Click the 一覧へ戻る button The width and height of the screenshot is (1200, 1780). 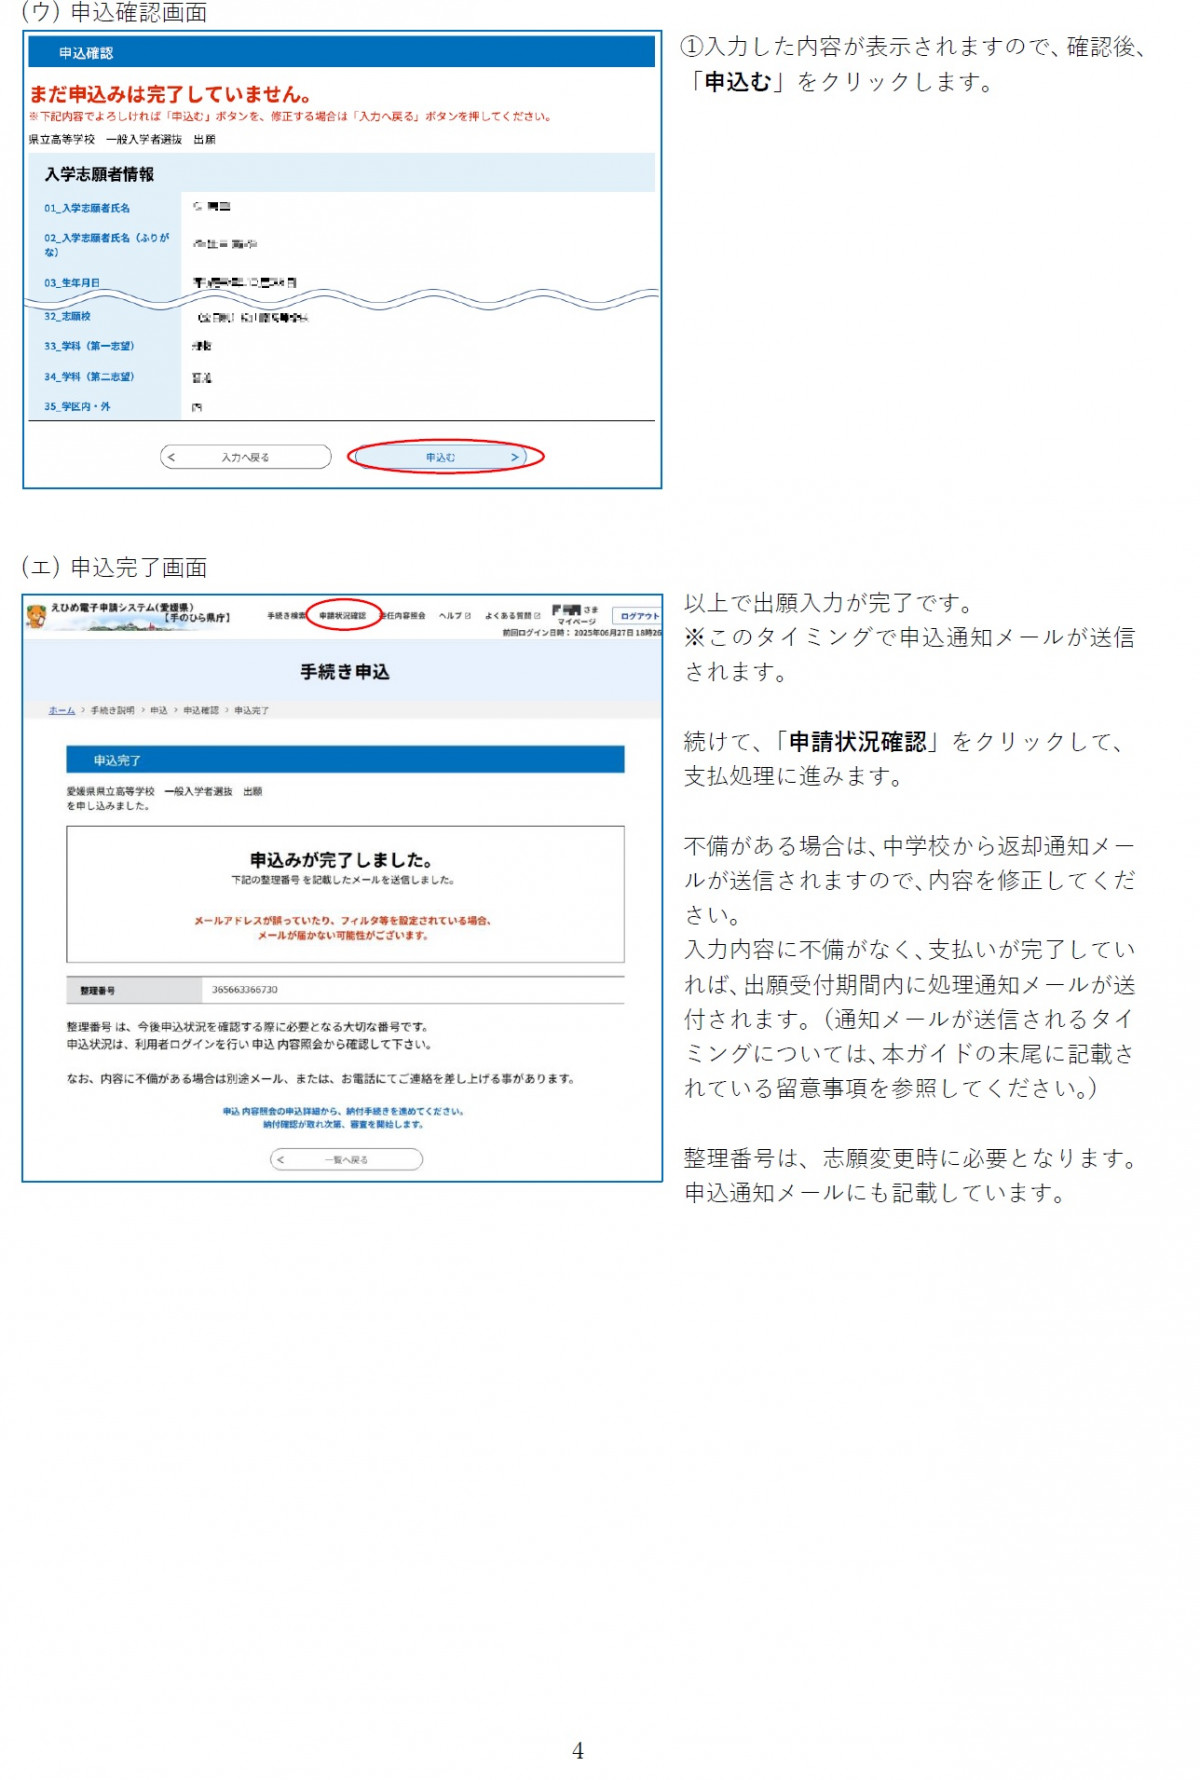coord(346,1159)
